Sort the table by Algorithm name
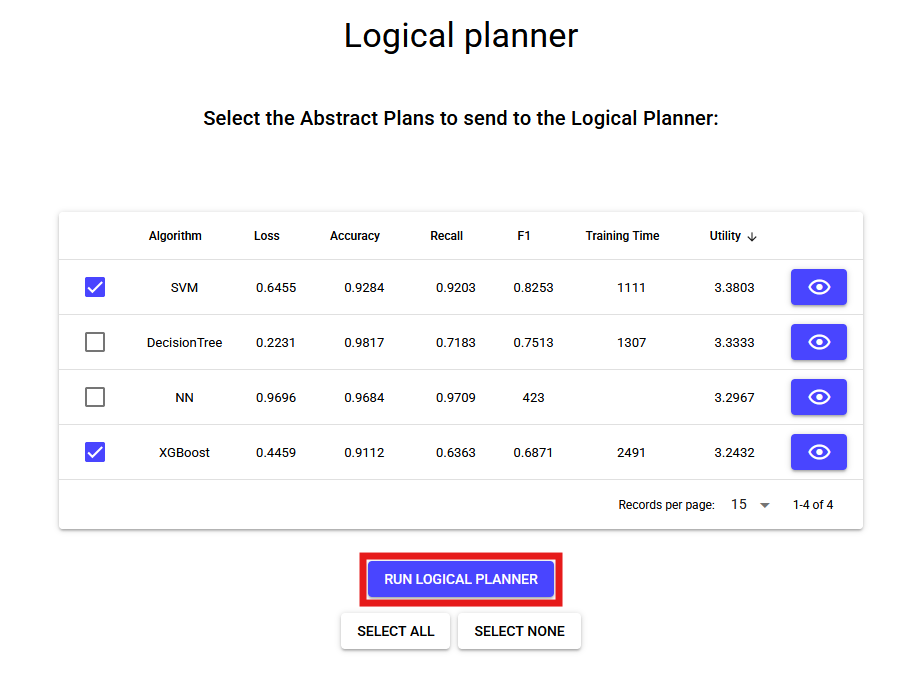The image size is (921, 677). (x=175, y=236)
